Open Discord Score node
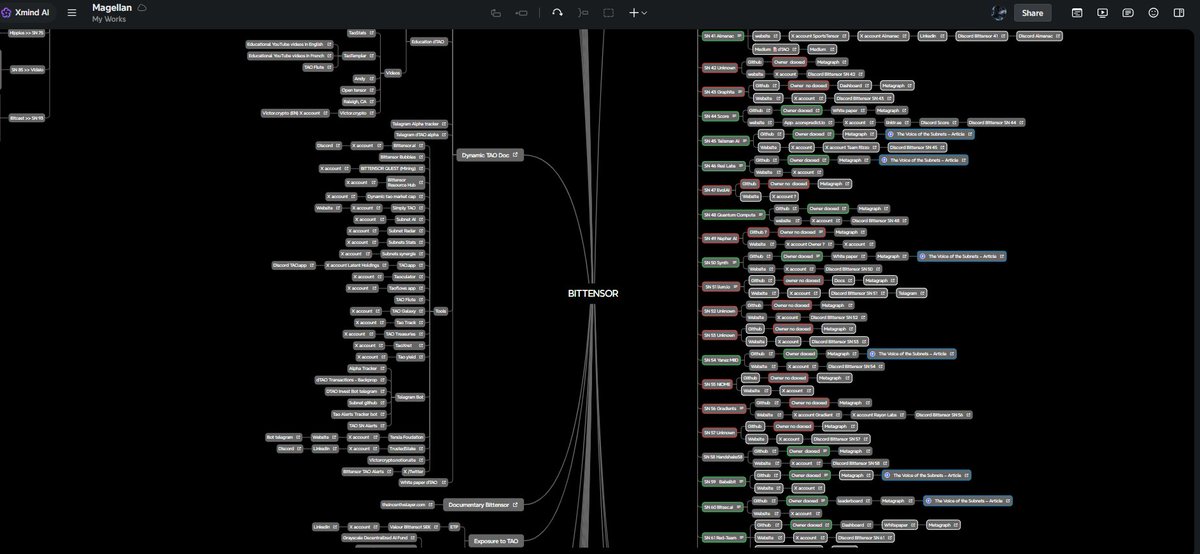The image size is (1200, 554). coord(937,122)
